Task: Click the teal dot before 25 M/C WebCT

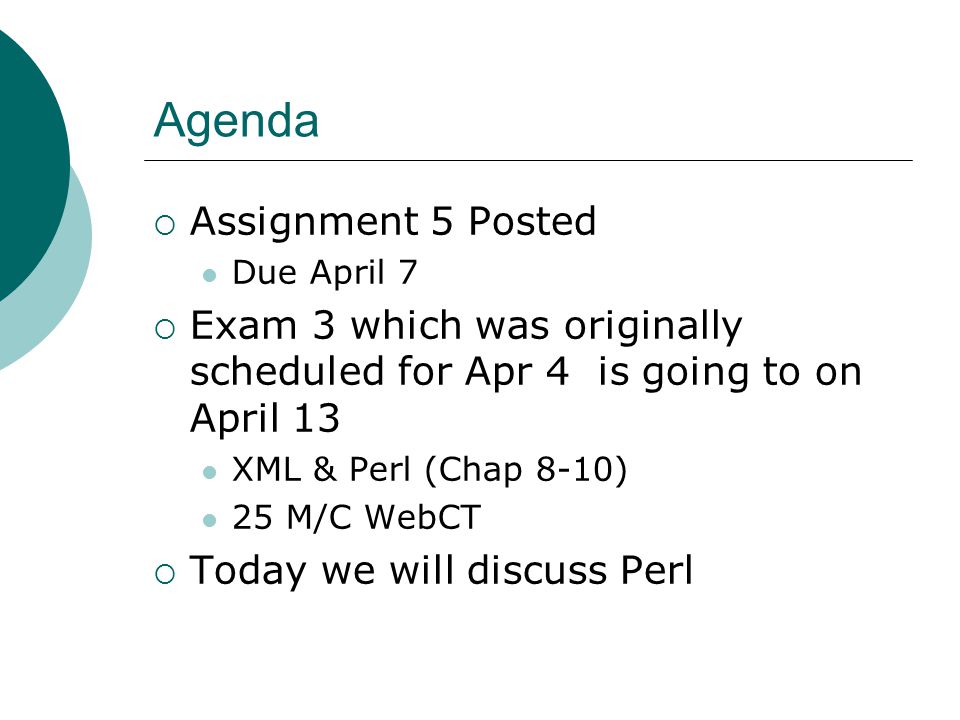Action: [x=209, y=521]
